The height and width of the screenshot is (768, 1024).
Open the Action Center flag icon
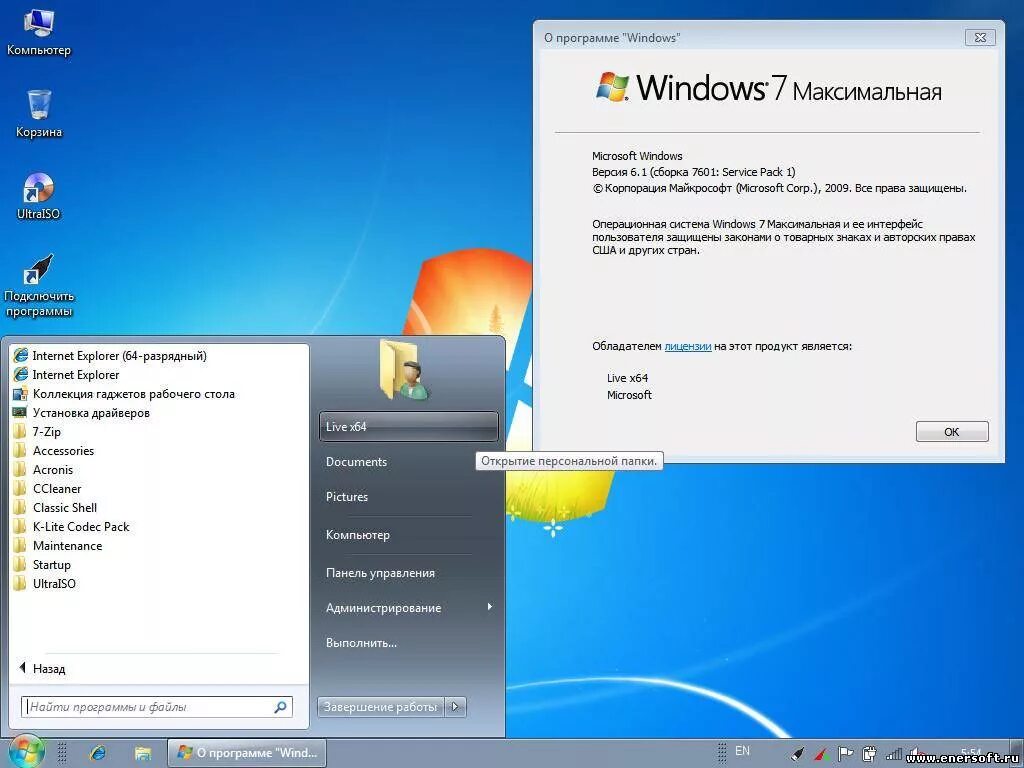[845, 754]
